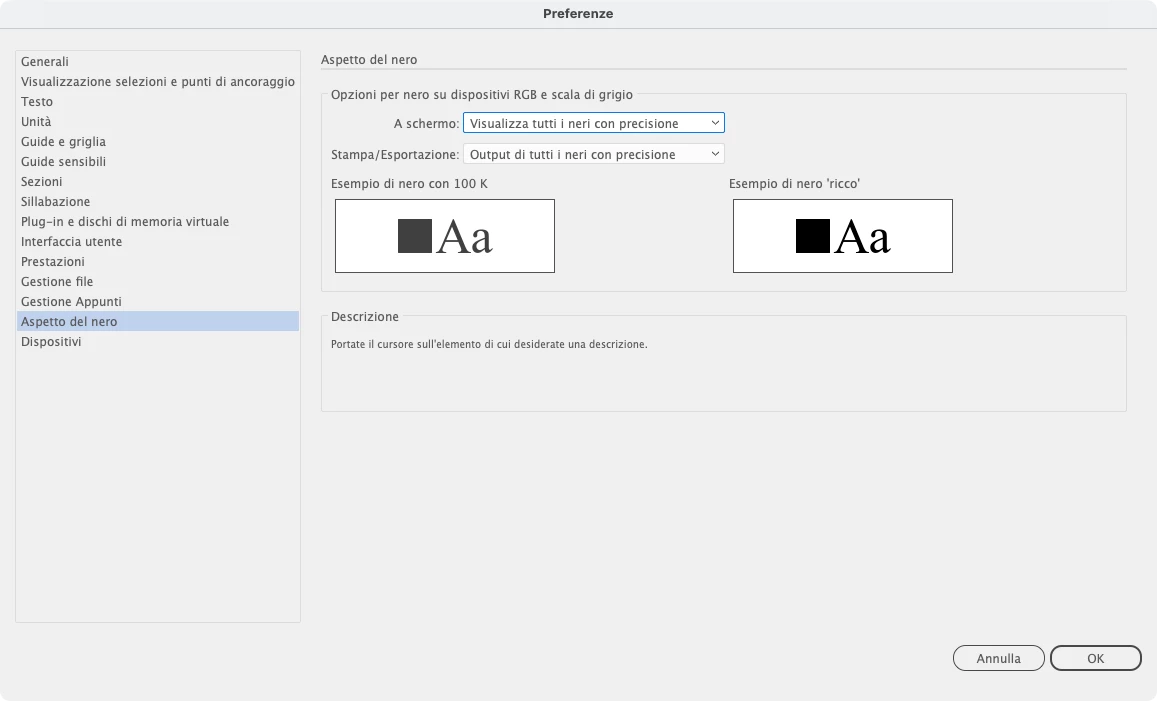The width and height of the screenshot is (1157, 701).
Task: Open the Testo preferences section
Action: (x=157, y=102)
